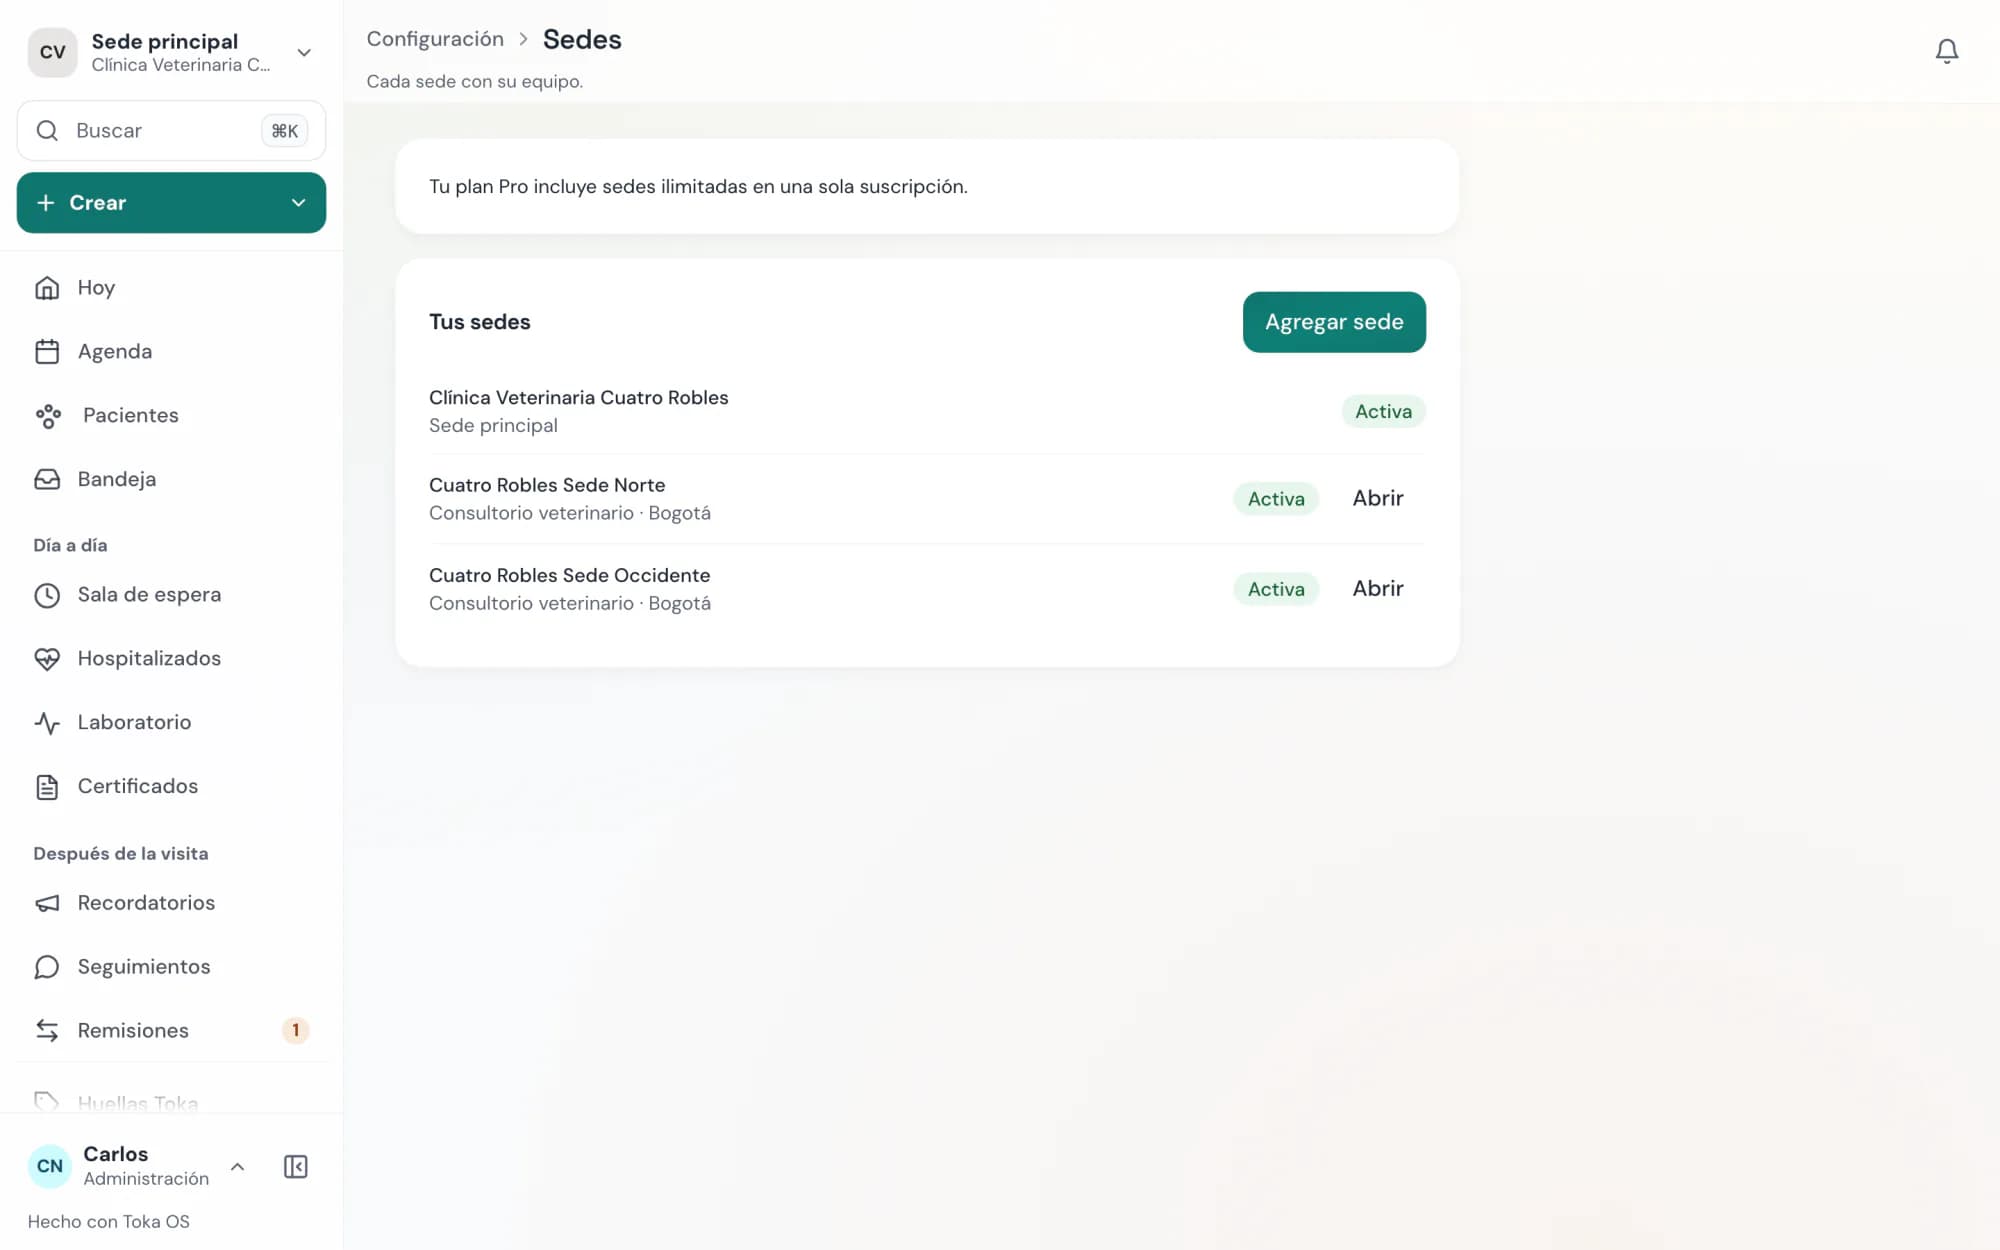Click the CV clinic avatar
The height and width of the screenshot is (1250, 2000).
[x=52, y=52]
